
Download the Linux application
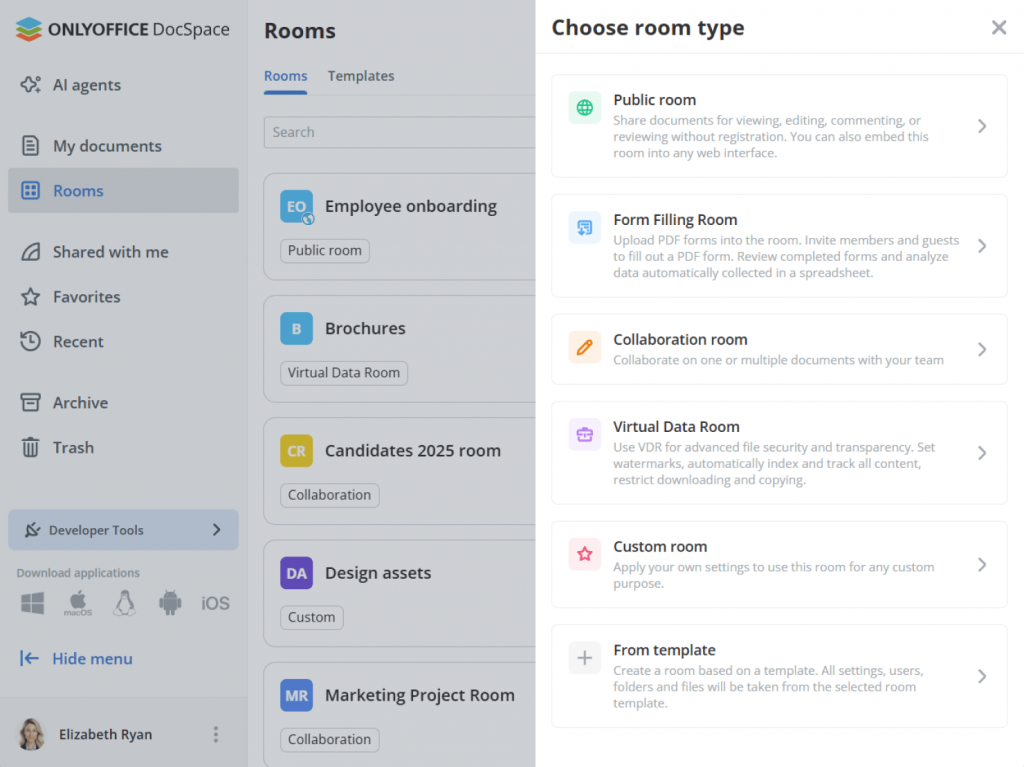point(124,603)
